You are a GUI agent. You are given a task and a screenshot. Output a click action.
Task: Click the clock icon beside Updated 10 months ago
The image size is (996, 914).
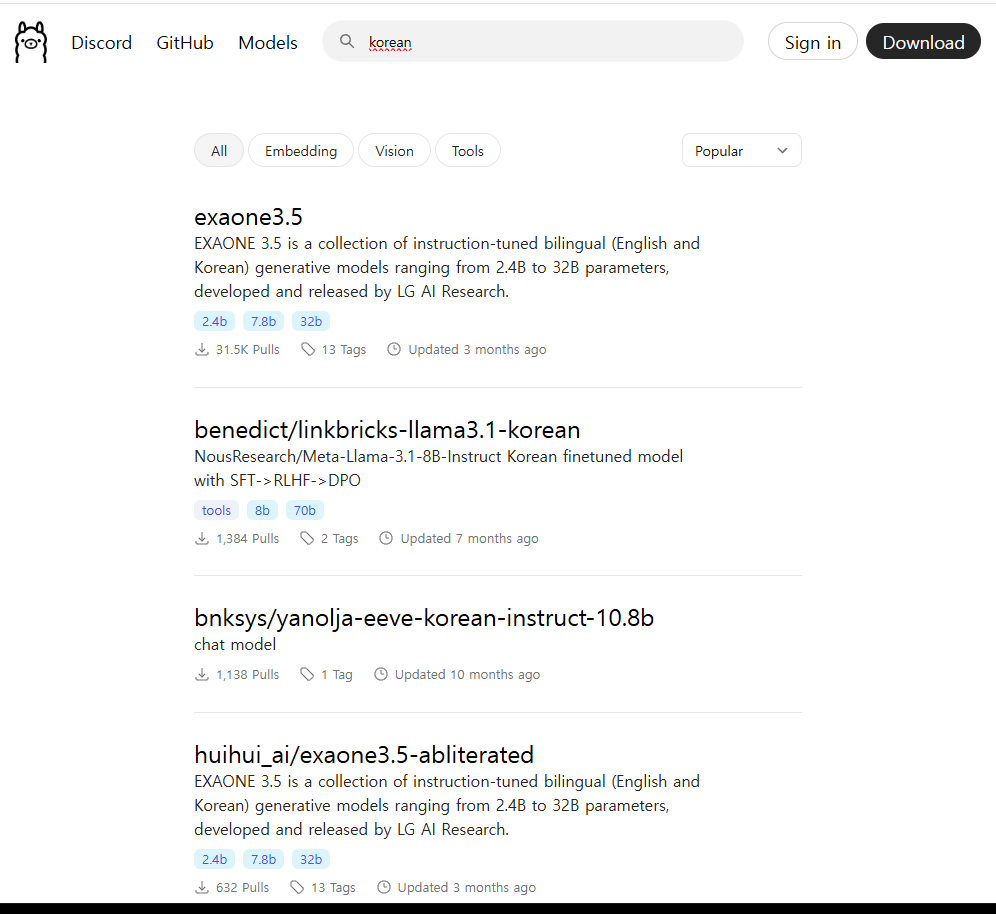pyautogui.click(x=380, y=675)
